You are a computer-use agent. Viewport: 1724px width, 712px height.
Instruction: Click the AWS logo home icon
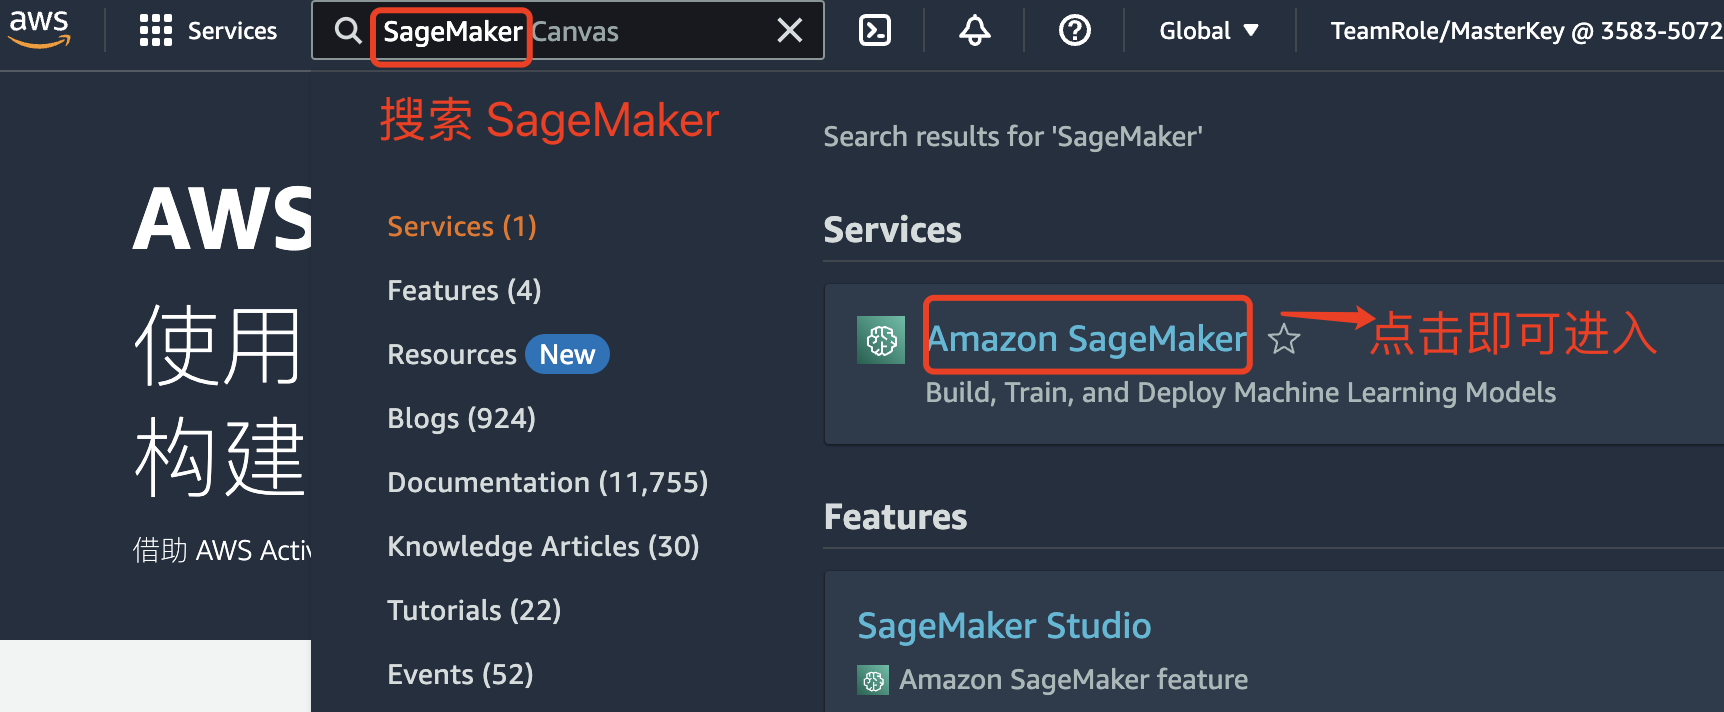coord(39,29)
